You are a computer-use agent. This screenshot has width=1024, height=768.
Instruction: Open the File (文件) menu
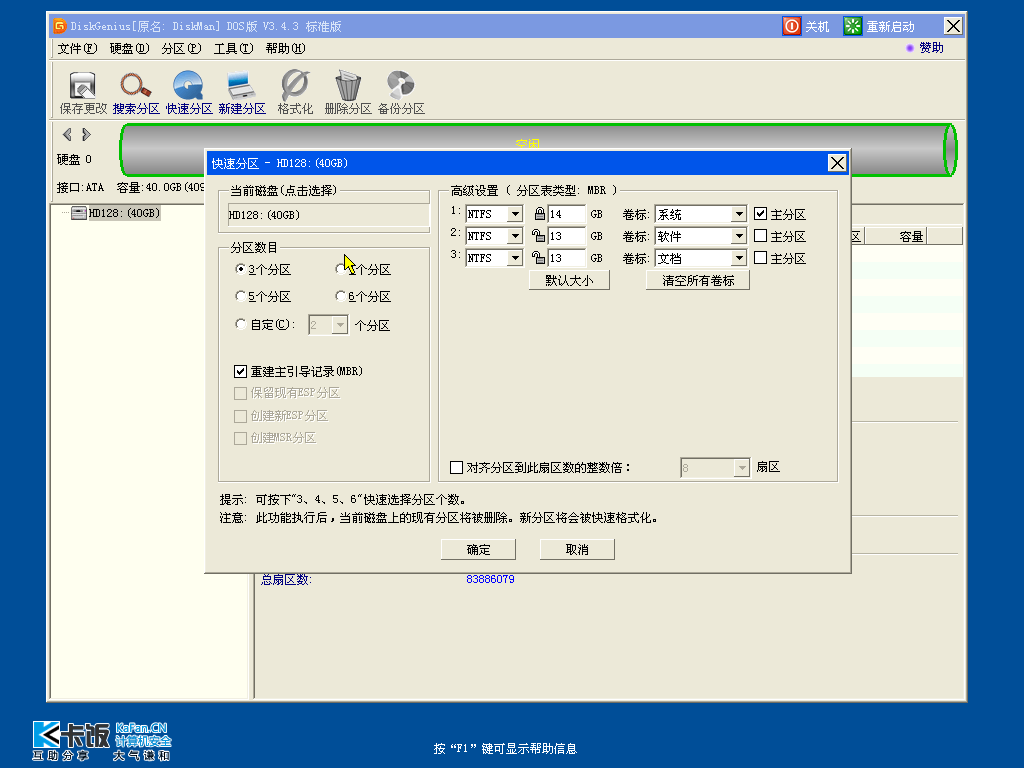pos(77,48)
